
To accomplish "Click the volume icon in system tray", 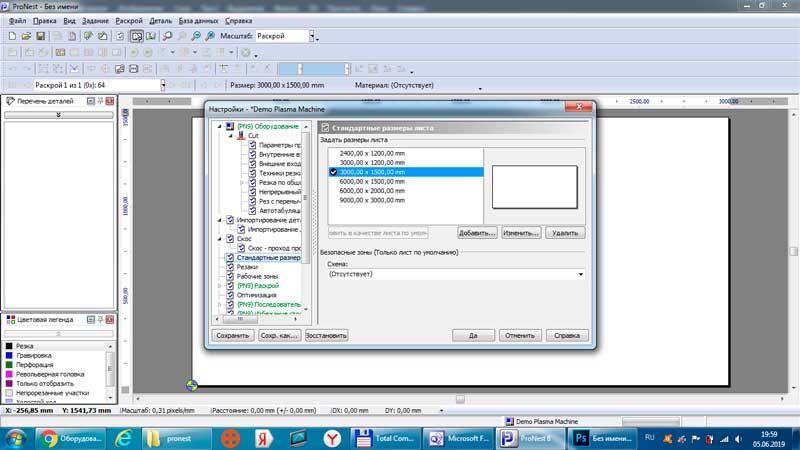I will coord(738,439).
